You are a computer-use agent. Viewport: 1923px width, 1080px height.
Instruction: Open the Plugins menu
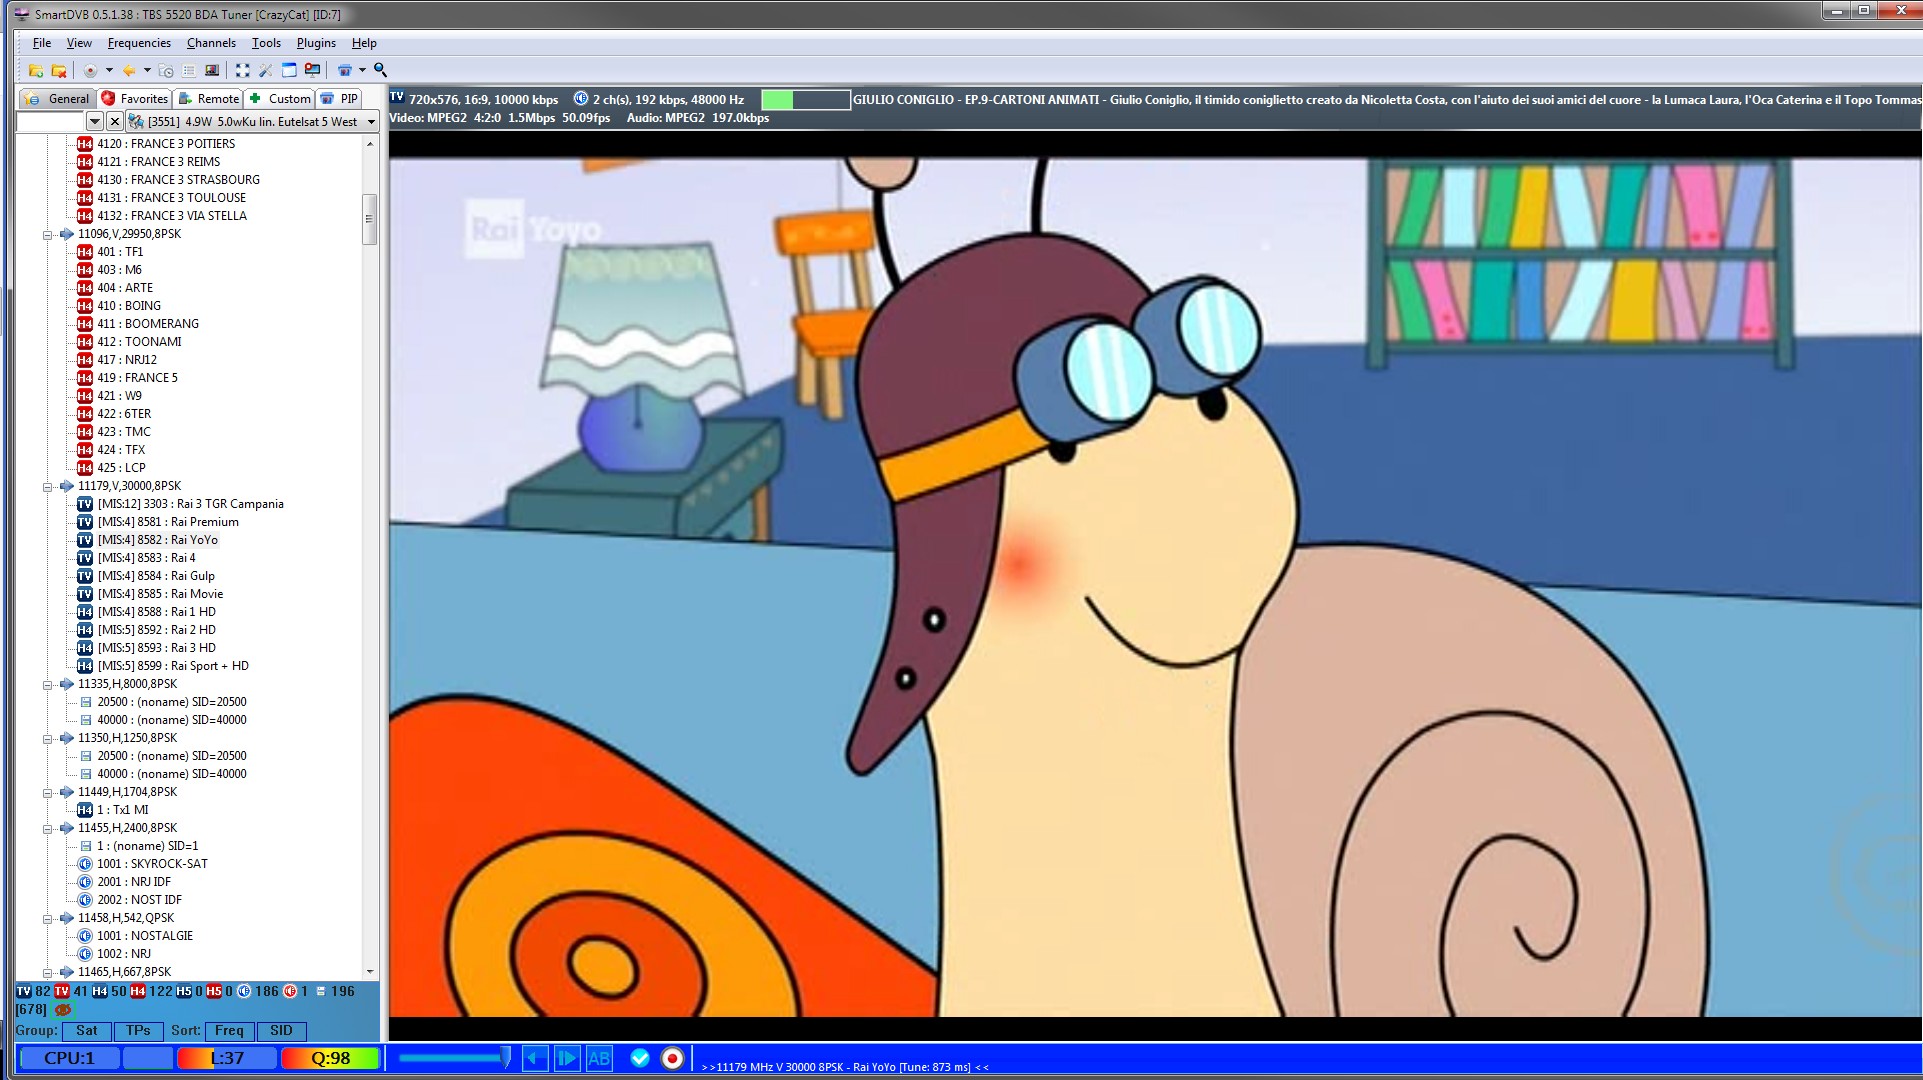[316, 43]
